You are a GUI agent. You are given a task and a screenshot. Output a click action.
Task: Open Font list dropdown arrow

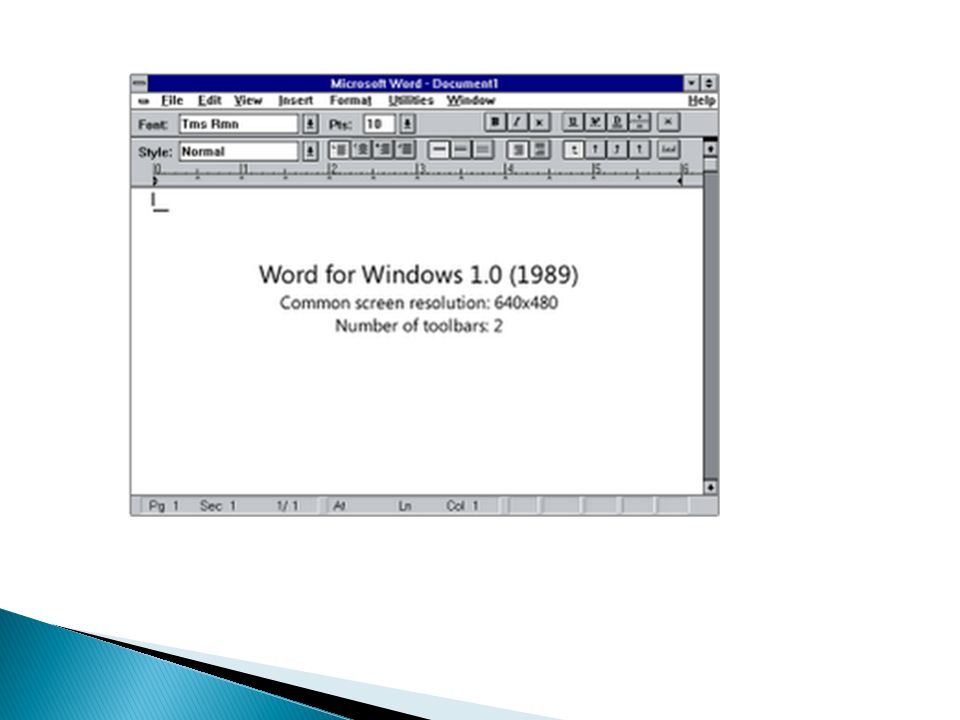[x=310, y=124]
